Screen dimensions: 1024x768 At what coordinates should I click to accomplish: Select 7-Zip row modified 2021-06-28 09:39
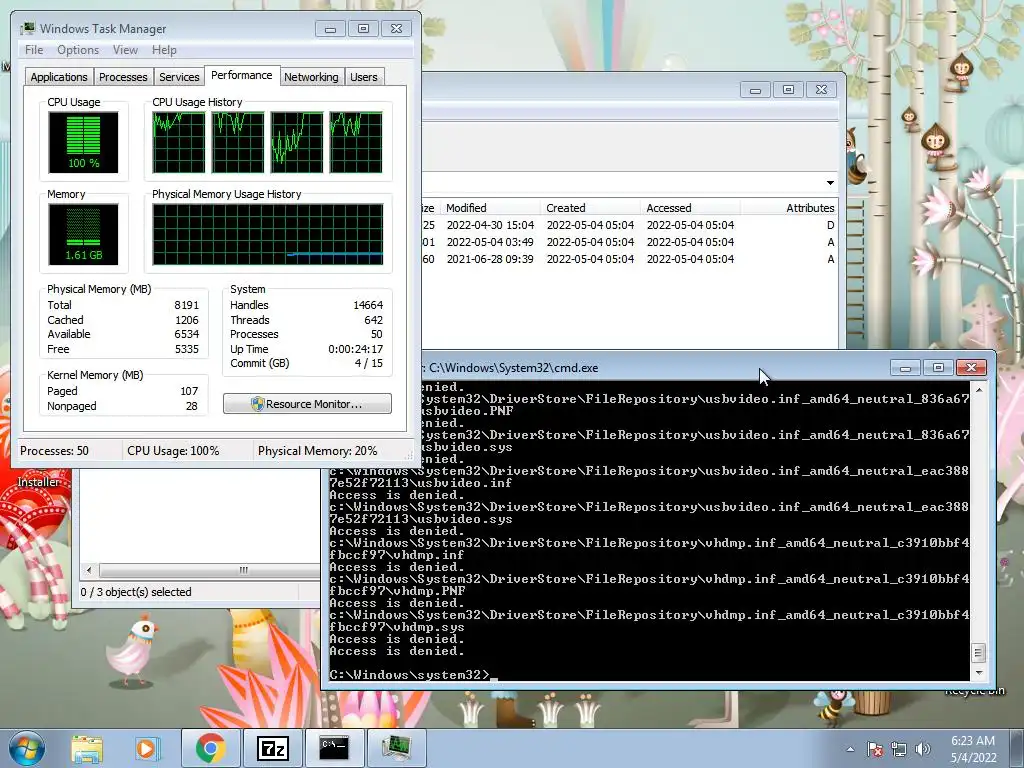[x=630, y=259]
